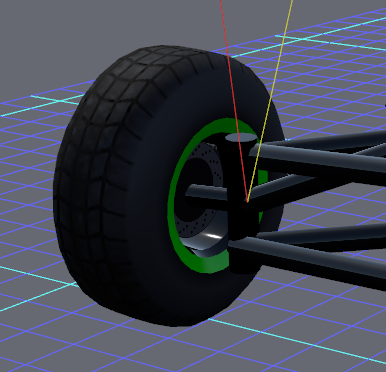The image size is (386, 372).
Task: Click the shiny highlight on the wheel hub
Action: tap(212, 237)
